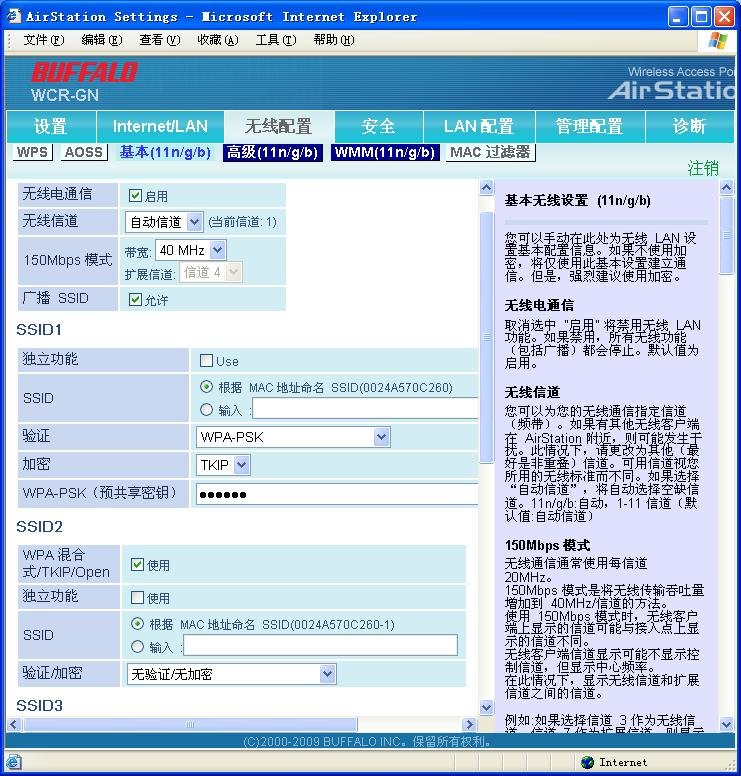Open the 收藏(A) menu
The width and height of the screenshot is (741, 776).
click(217, 40)
